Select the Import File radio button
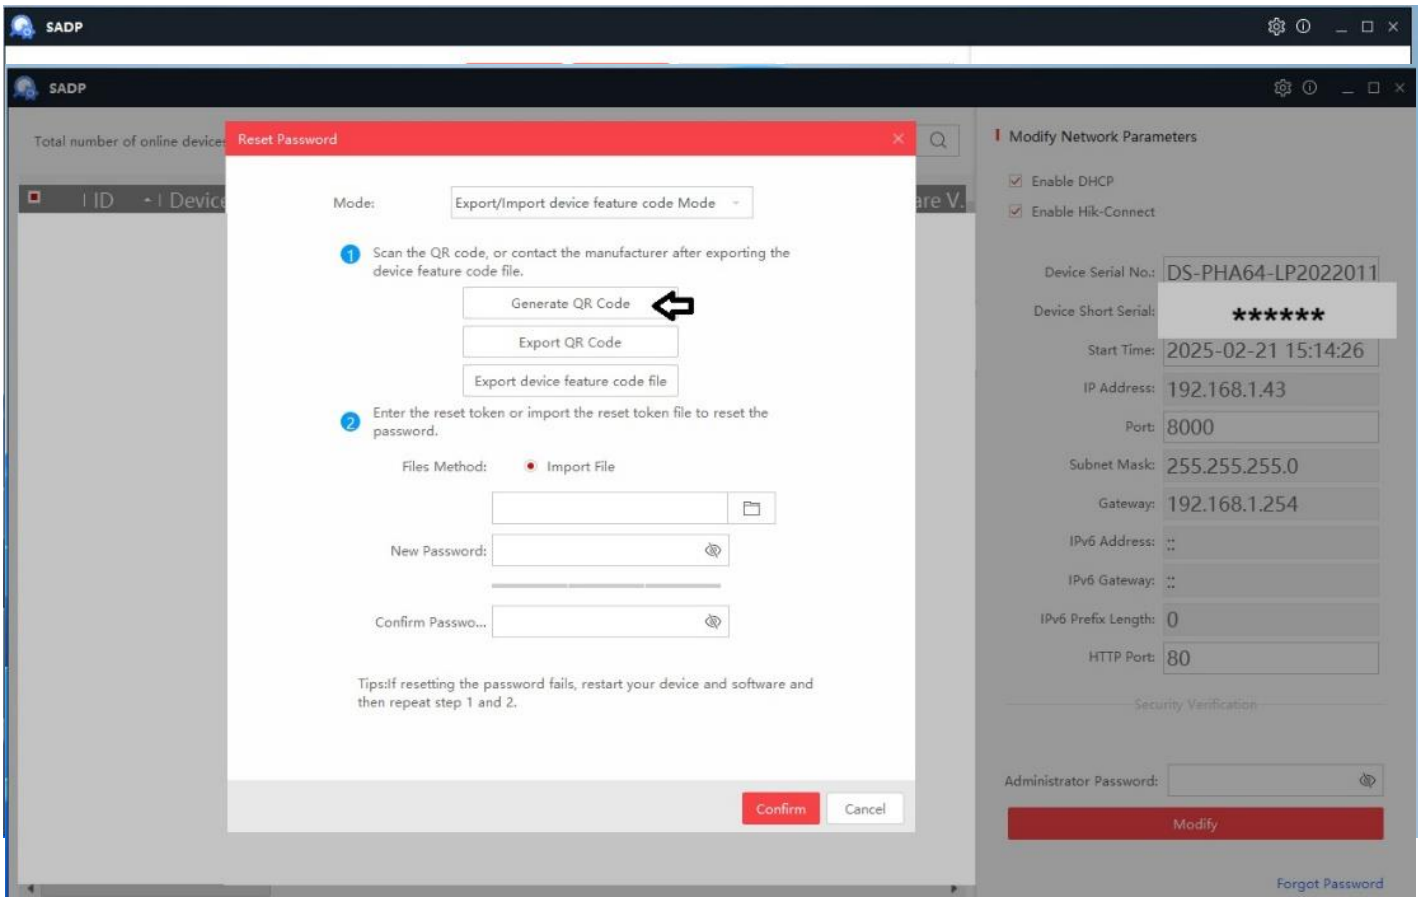 point(531,466)
